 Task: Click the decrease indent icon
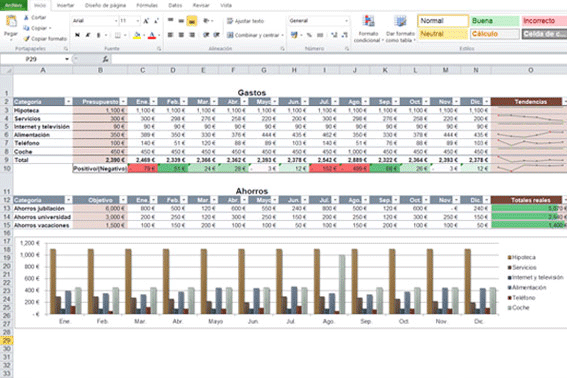coord(206,35)
